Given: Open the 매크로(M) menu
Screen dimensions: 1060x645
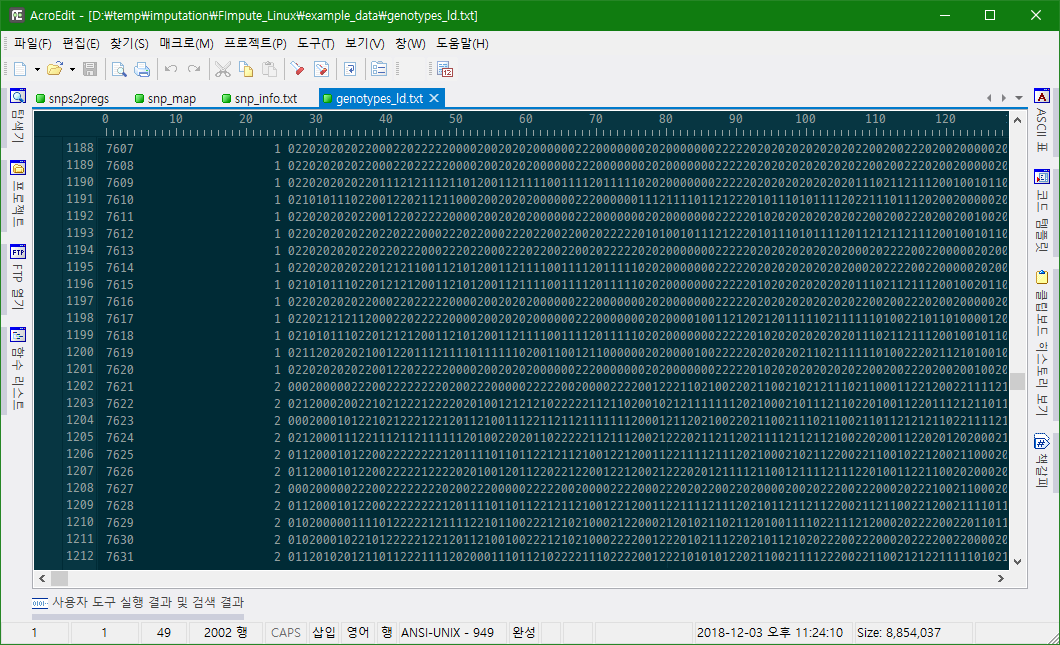Looking at the screenshot, I should [187, 43].
